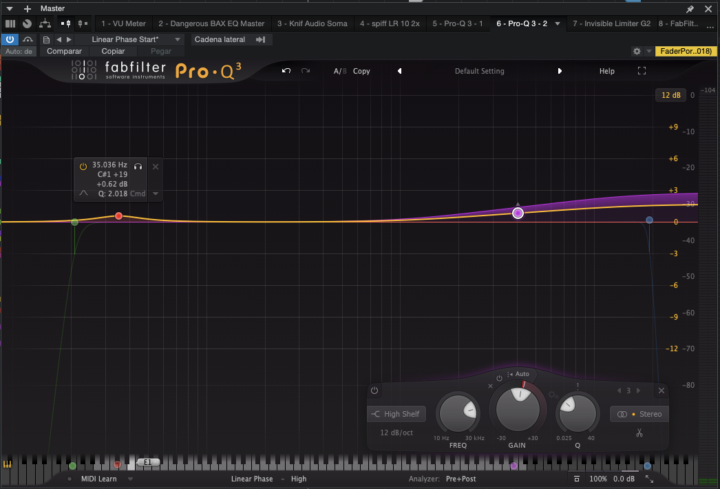Click the Q knob
This screenshot has width=720, height=489.
pyautogui.click(x=577, y=413)
